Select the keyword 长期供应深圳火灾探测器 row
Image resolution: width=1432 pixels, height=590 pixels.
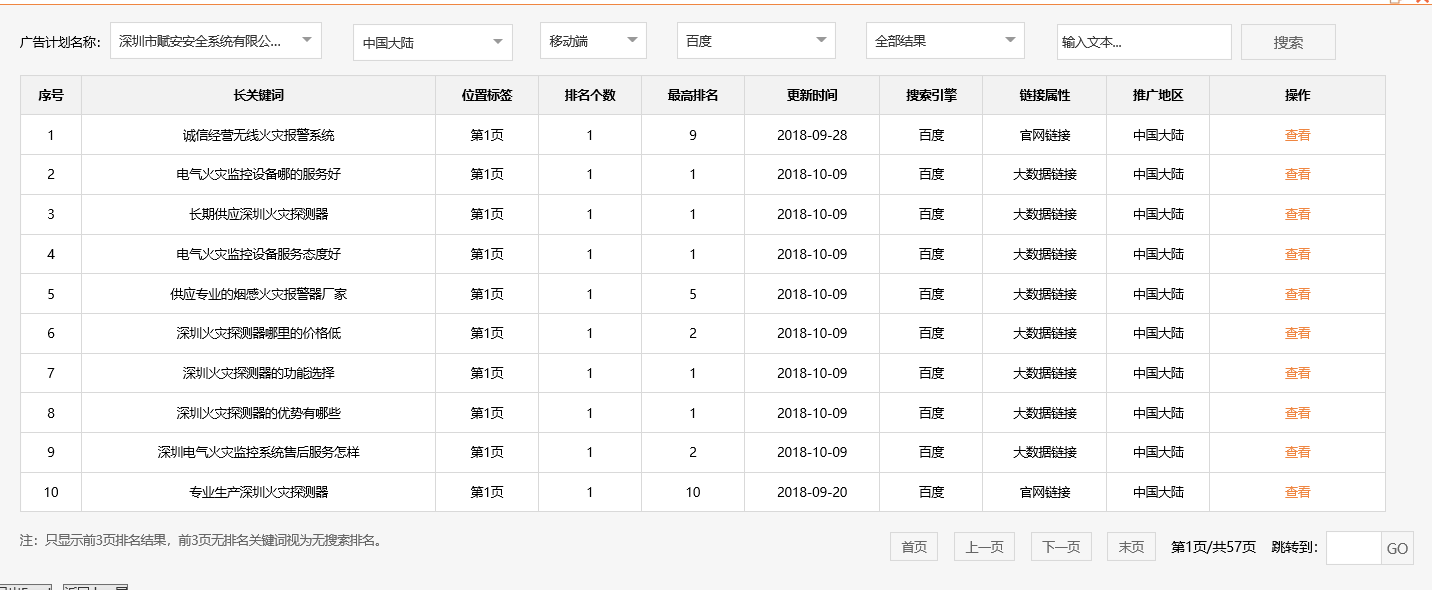[257, 213]
